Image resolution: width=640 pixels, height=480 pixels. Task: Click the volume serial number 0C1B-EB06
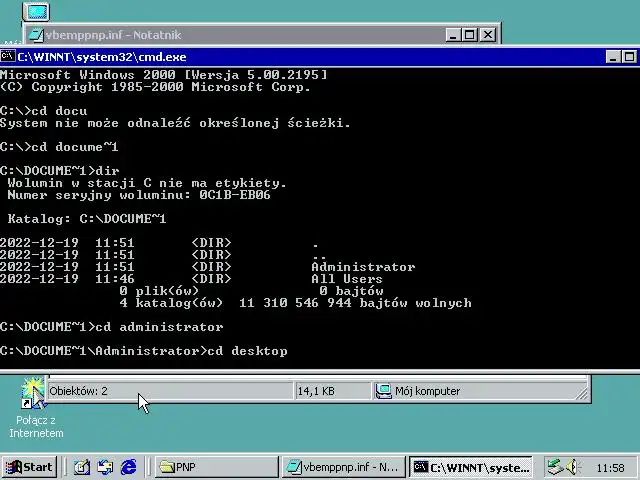coord(235,195)
